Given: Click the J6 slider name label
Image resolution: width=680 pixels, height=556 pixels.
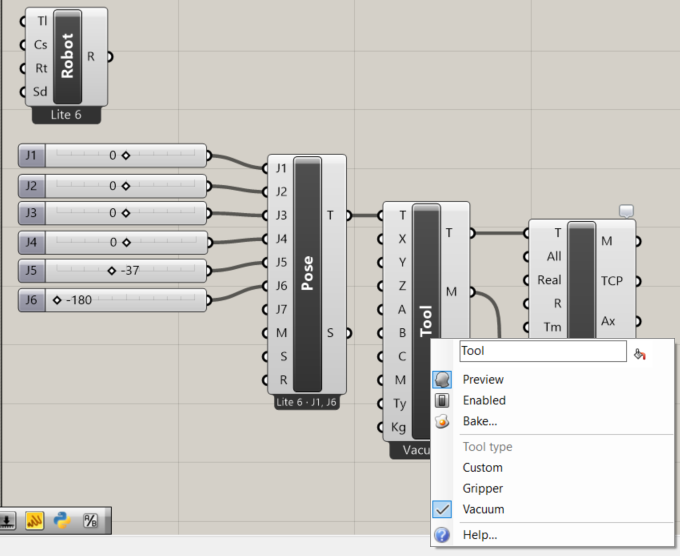Looking at the screenshot, I should point(31,300).
